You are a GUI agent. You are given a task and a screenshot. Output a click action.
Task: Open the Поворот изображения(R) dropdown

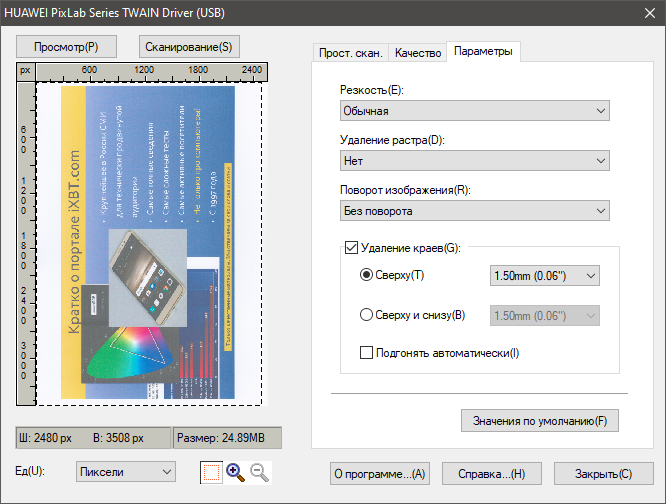click(474, 211)
